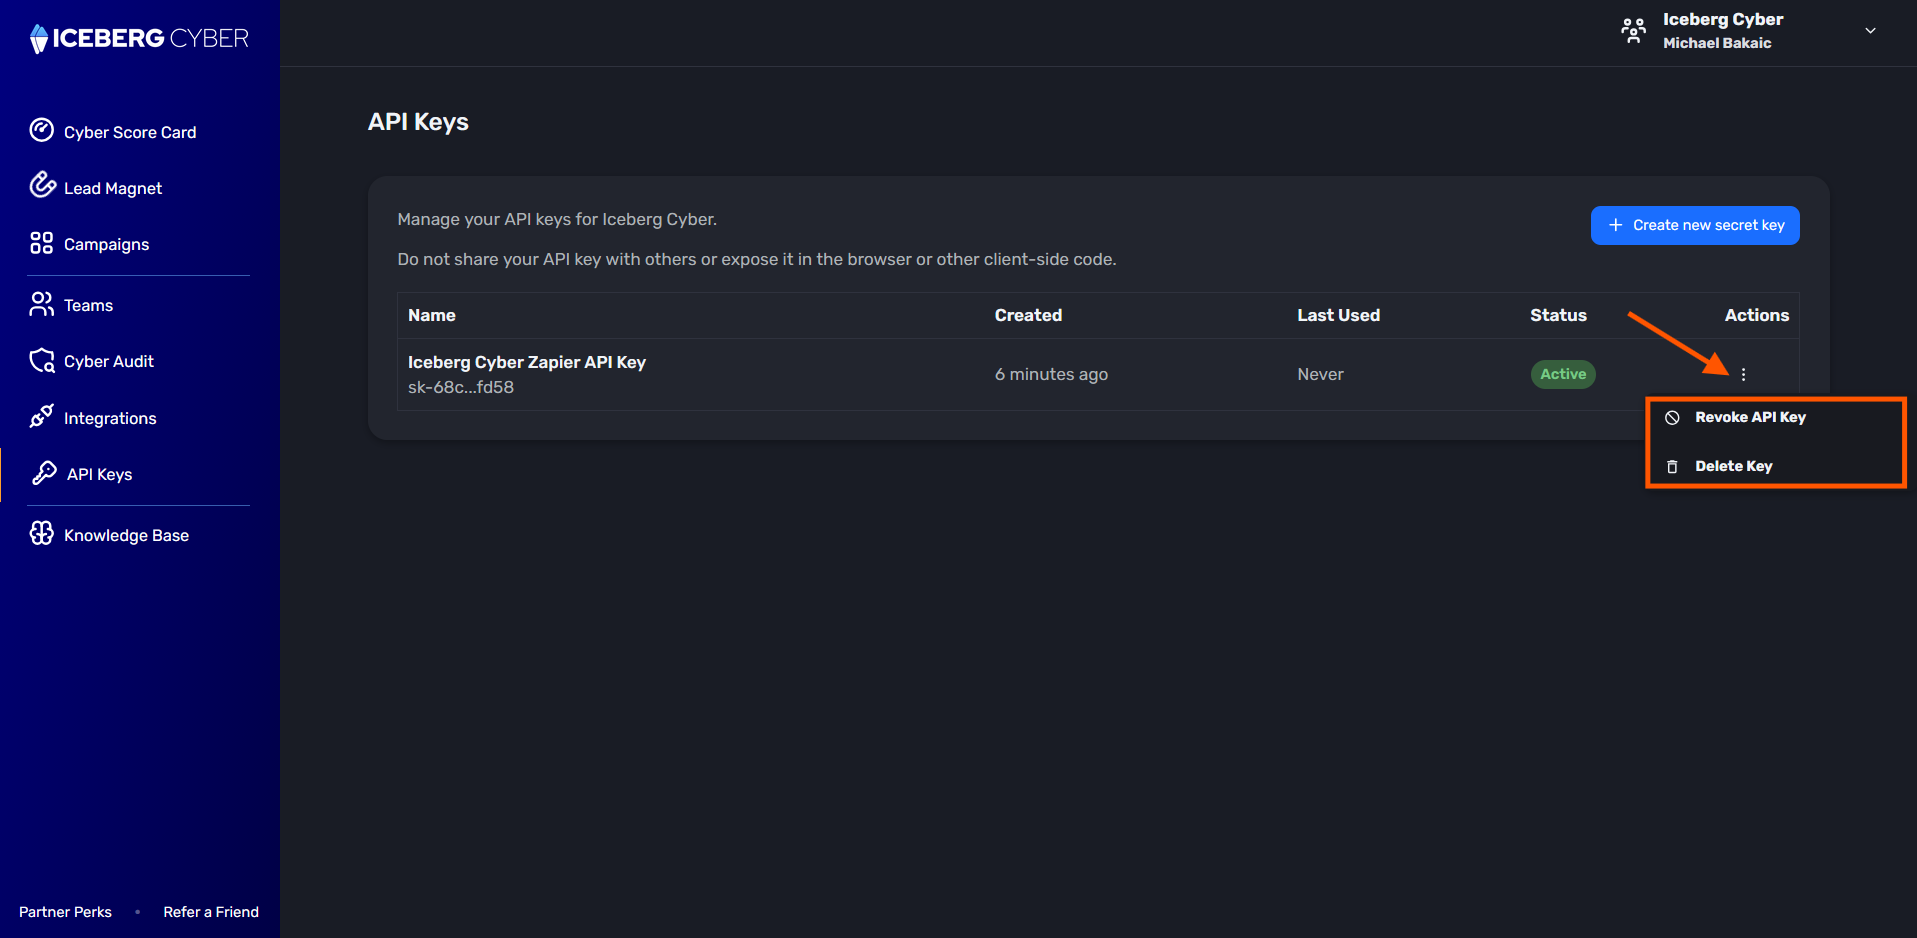The image size is (1917, 938).
Task: Expand the account dropdown chevron
Action: coord(1870,31)
